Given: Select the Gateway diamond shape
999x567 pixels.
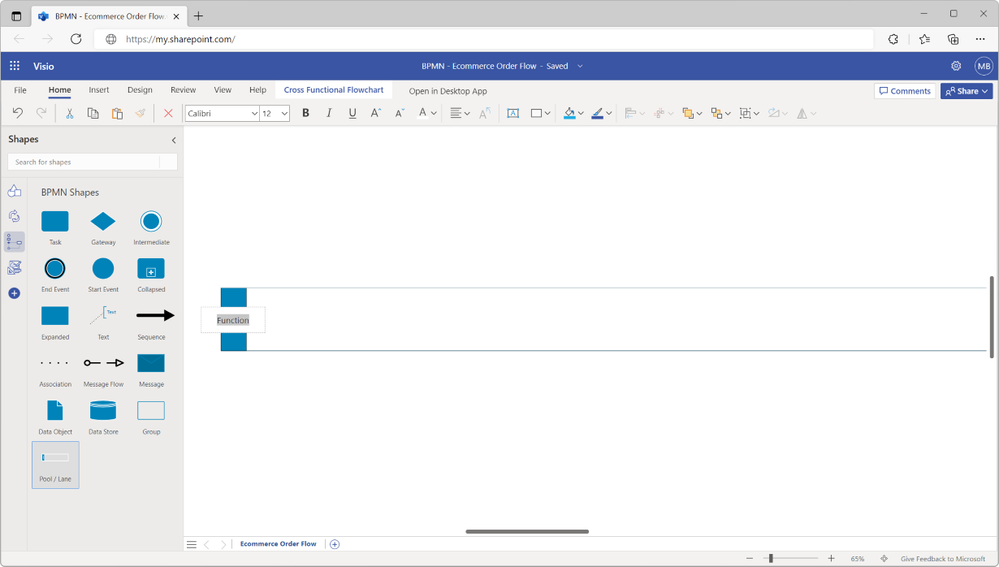Looking at the screenshot, I should (x=103, y=228).
